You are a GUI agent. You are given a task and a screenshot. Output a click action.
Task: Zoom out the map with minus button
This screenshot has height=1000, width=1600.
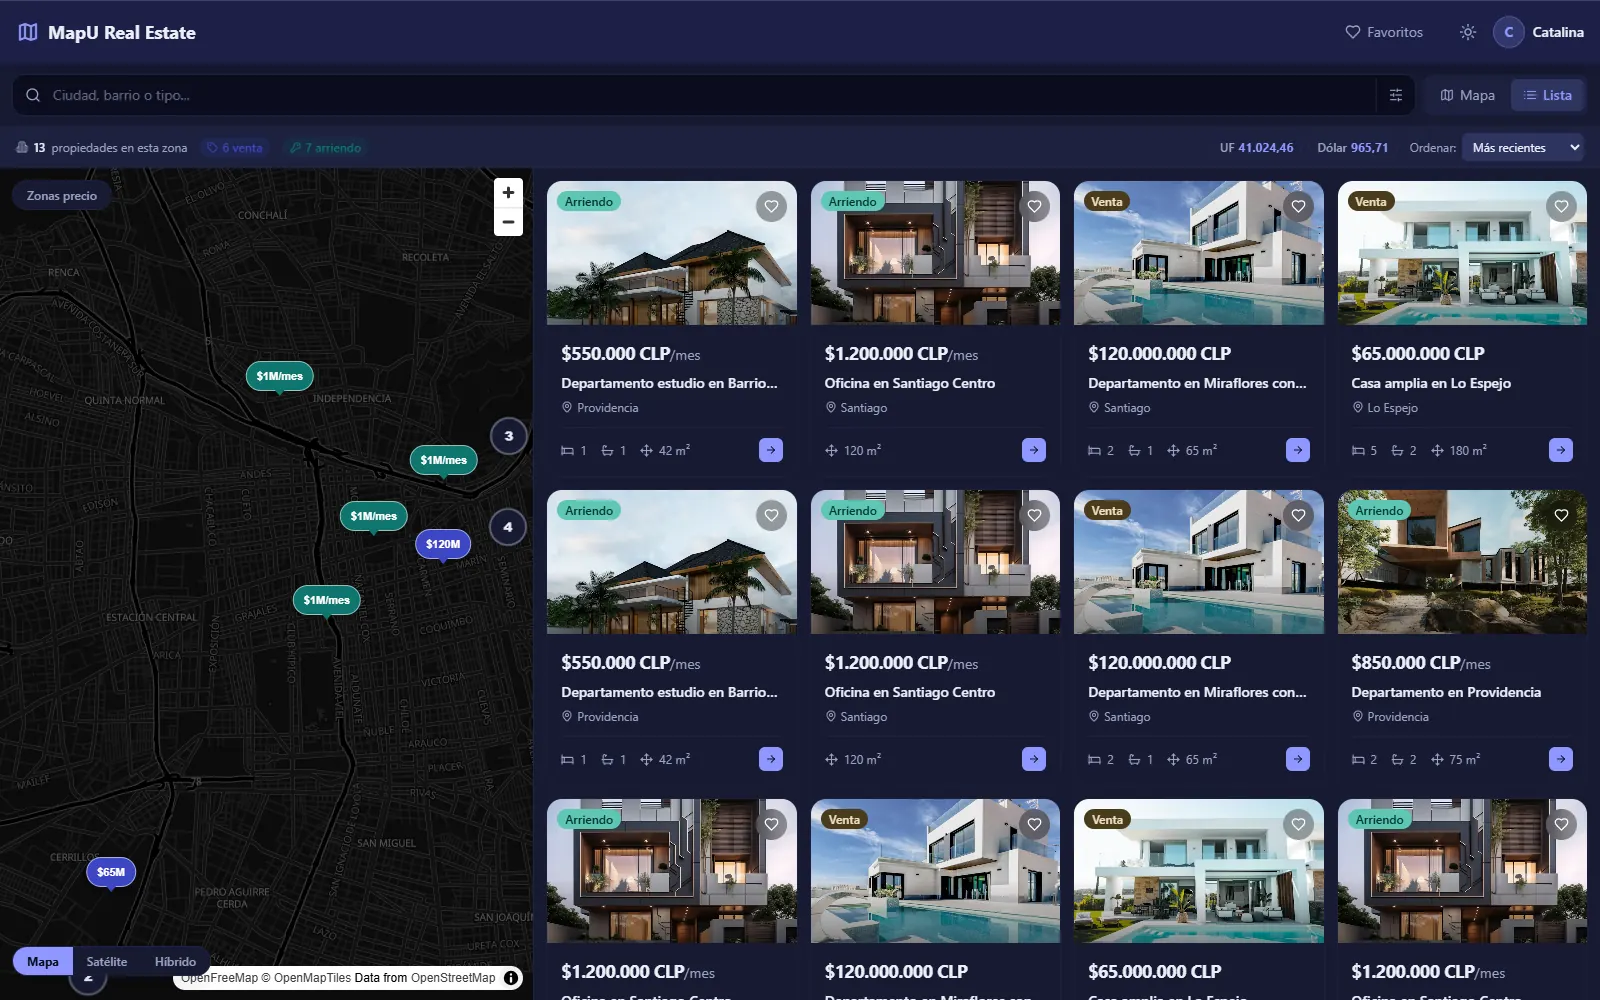[x=508, y=222]
